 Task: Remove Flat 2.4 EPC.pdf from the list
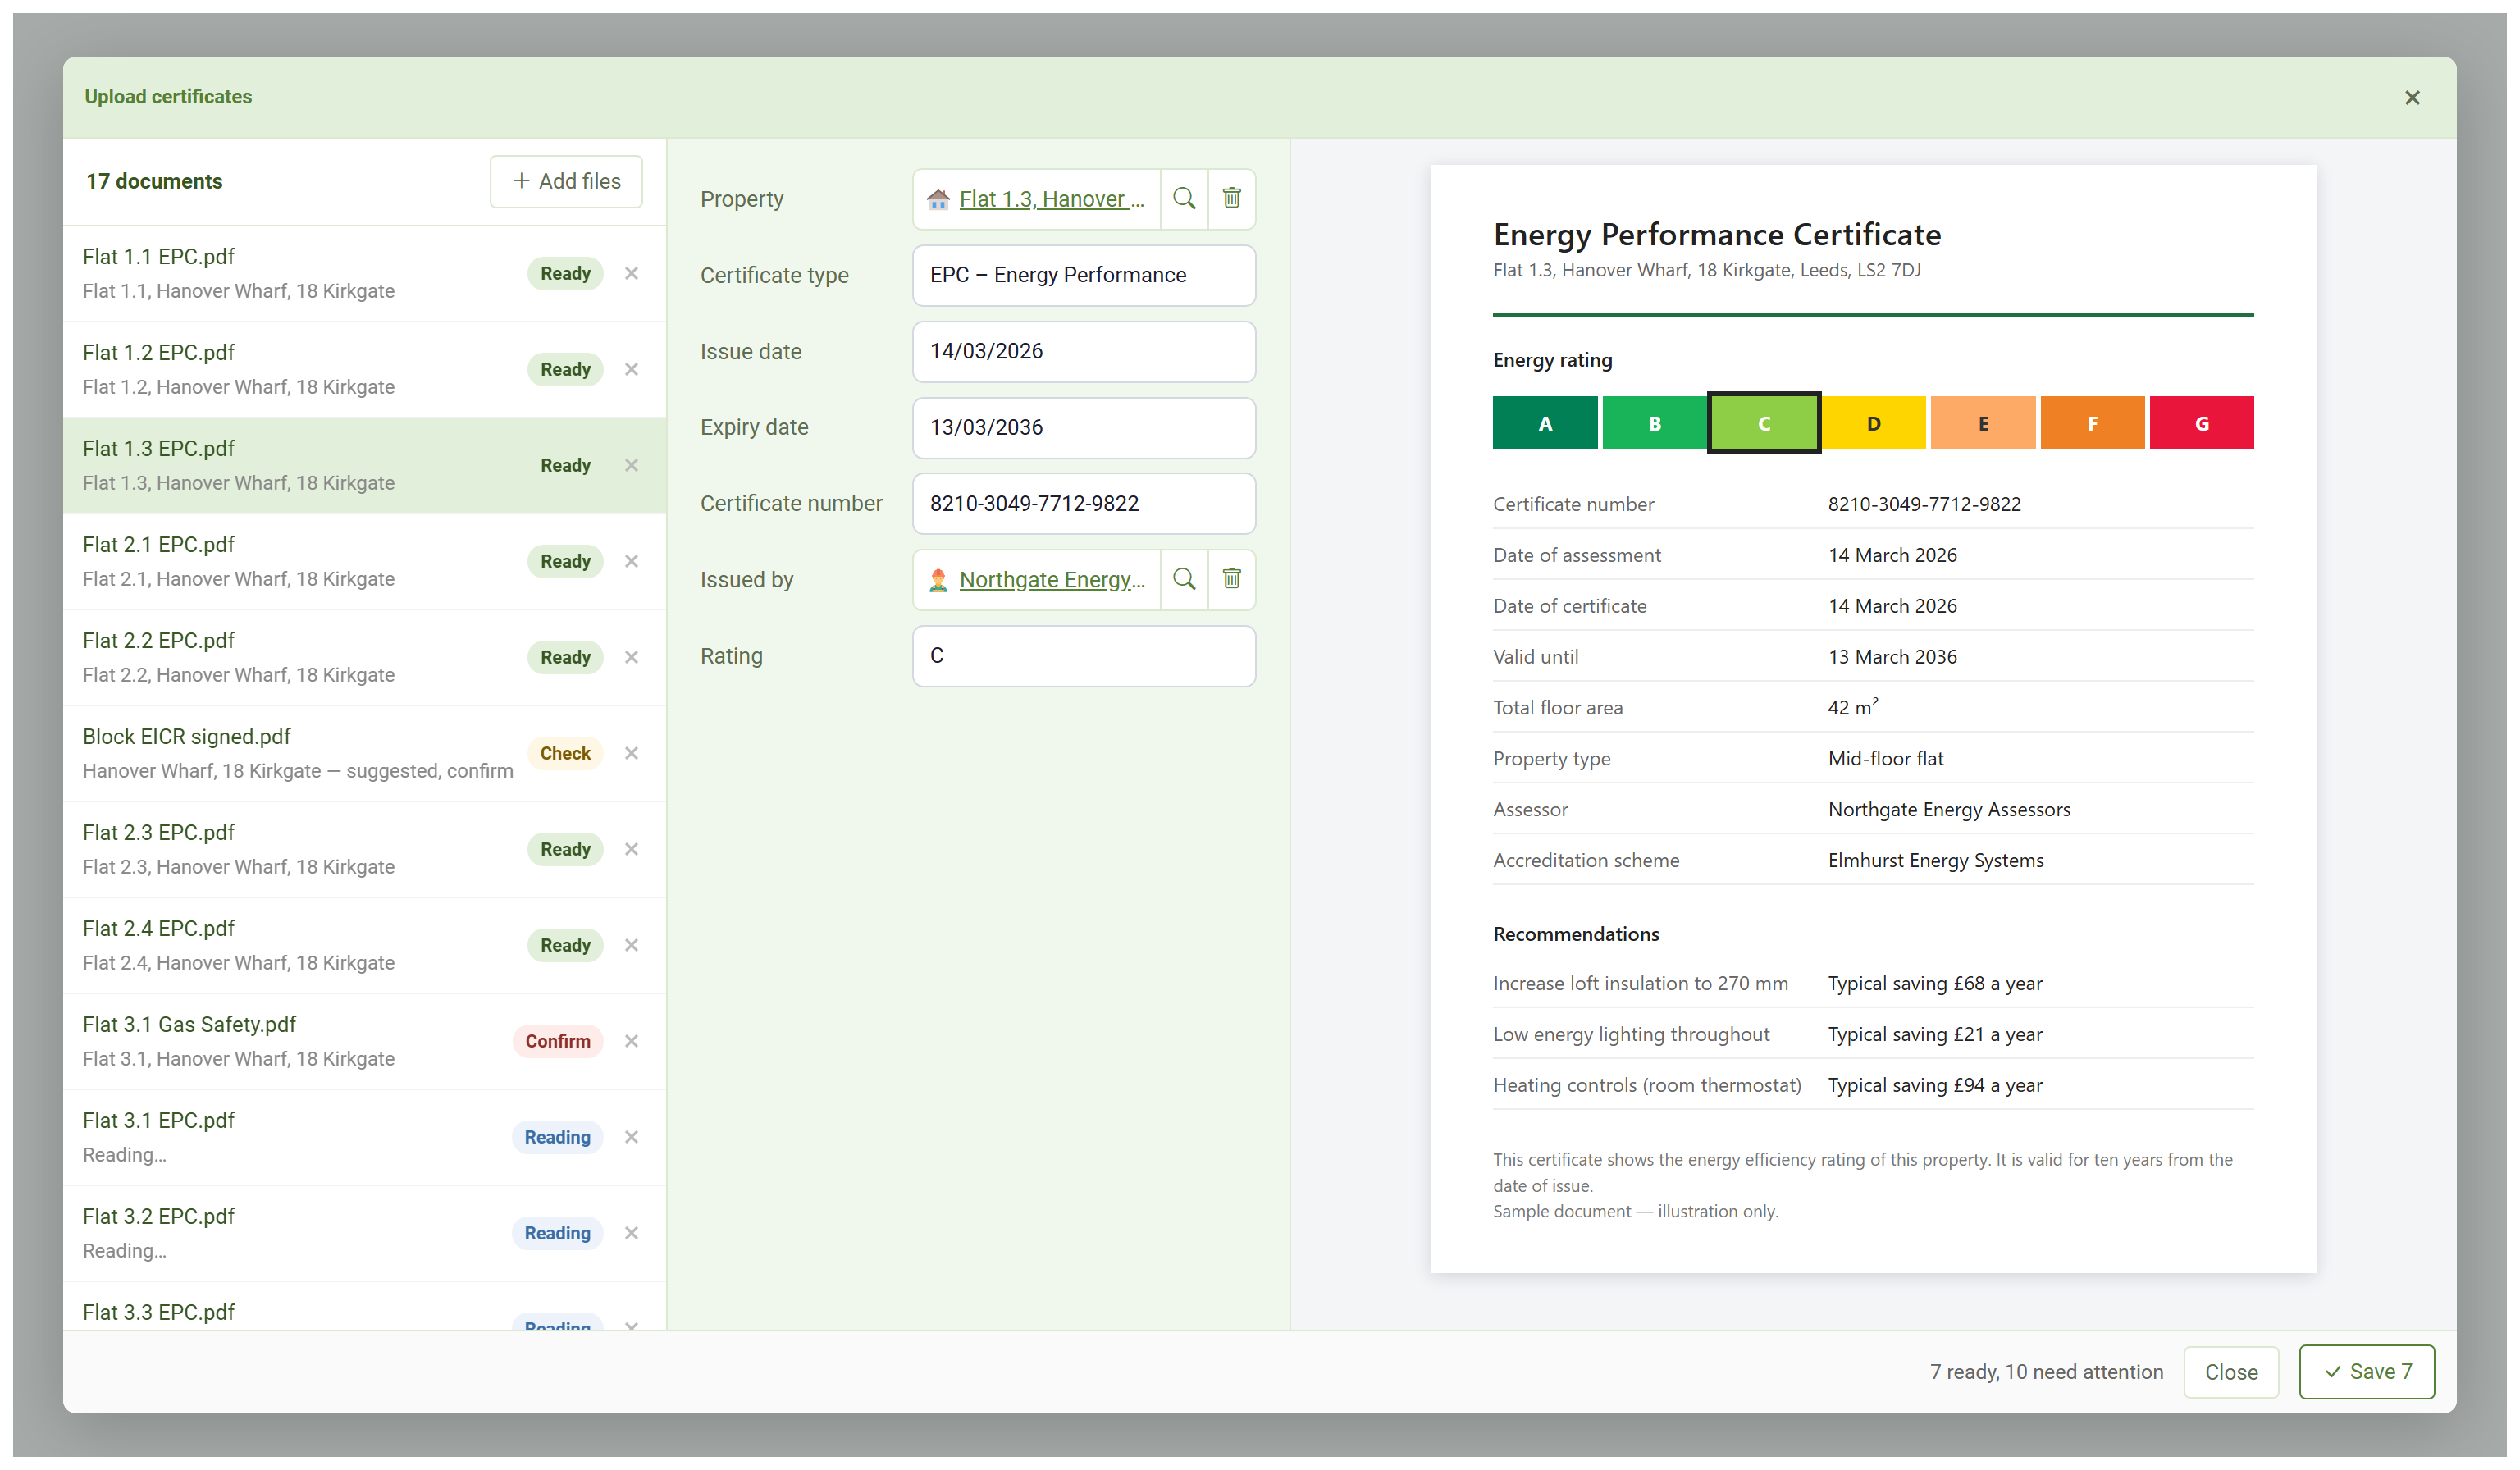point(631,945)
